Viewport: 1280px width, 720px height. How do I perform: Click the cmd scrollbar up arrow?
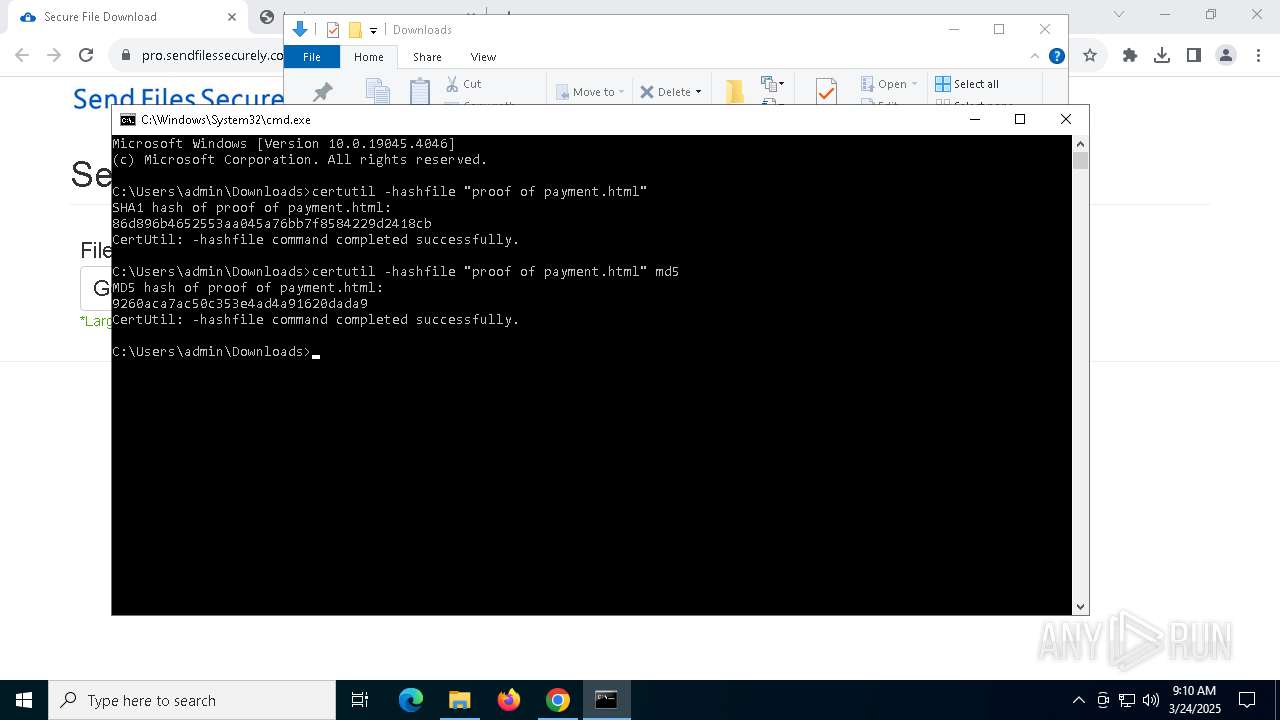(x=1080, y=143)
